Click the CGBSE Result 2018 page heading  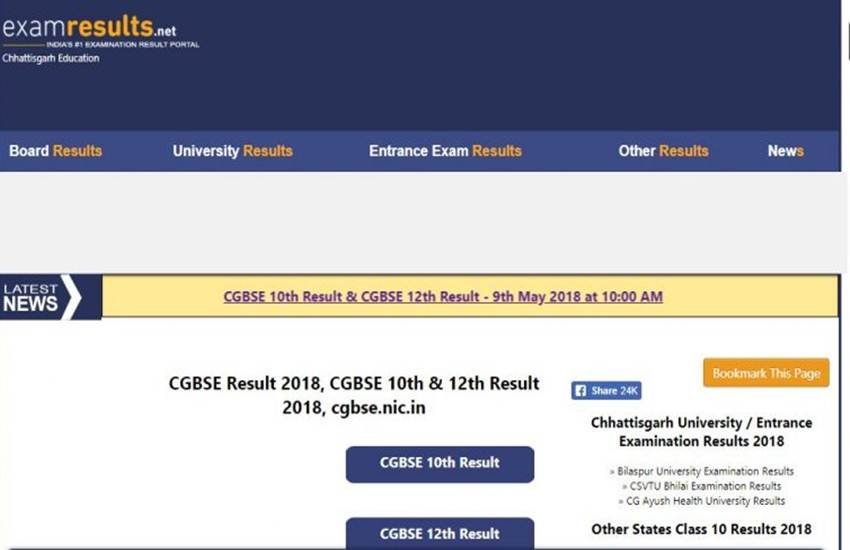(354, 395)
